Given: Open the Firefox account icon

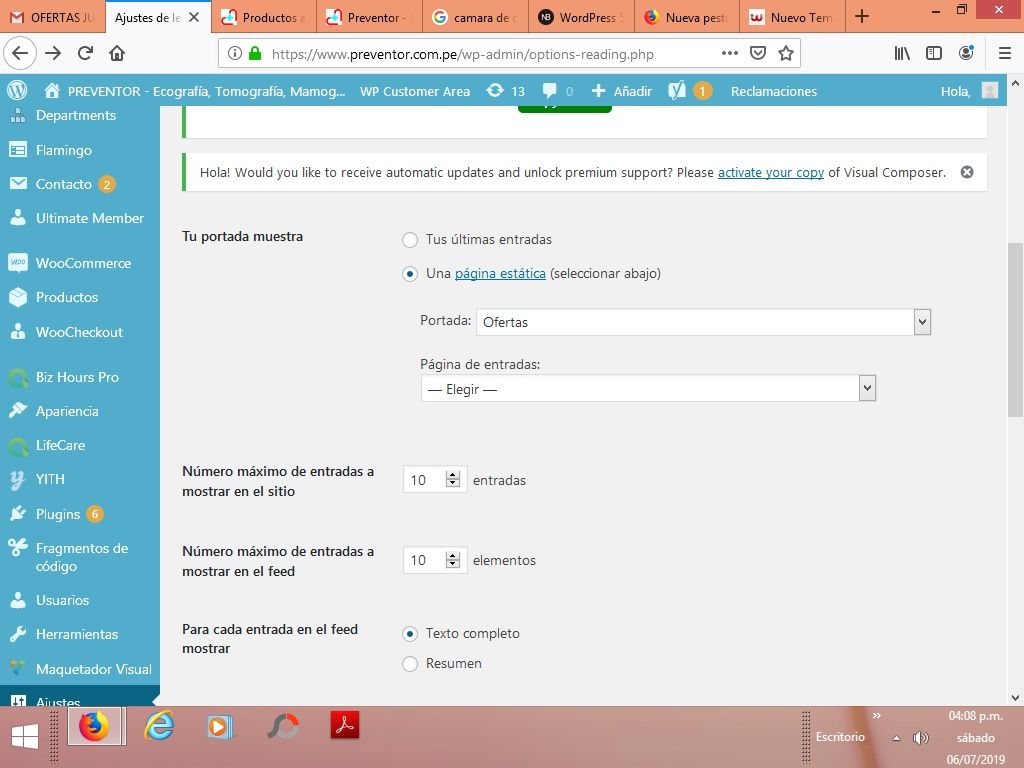Looking at the screenshot, I should click(966, 53).
